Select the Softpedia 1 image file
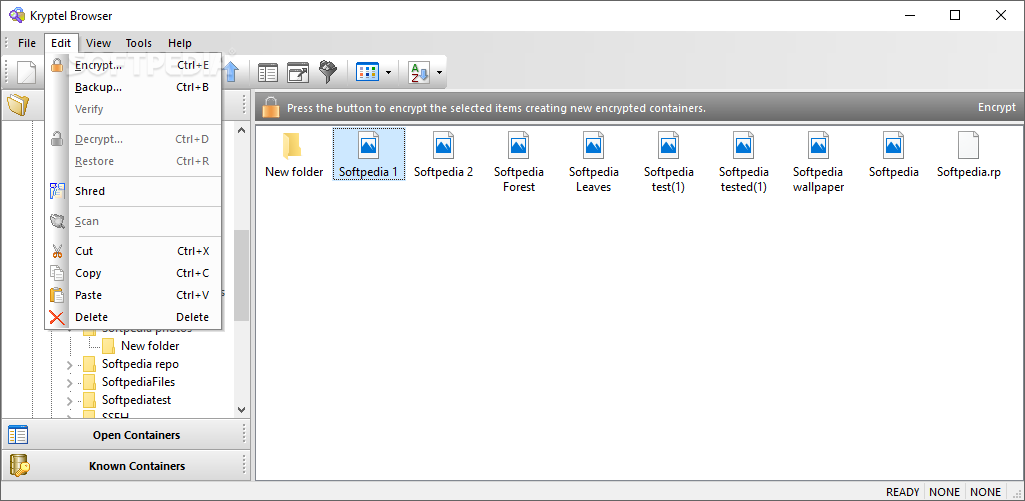This screenshot has height=501, width=1025. point(369,154)
